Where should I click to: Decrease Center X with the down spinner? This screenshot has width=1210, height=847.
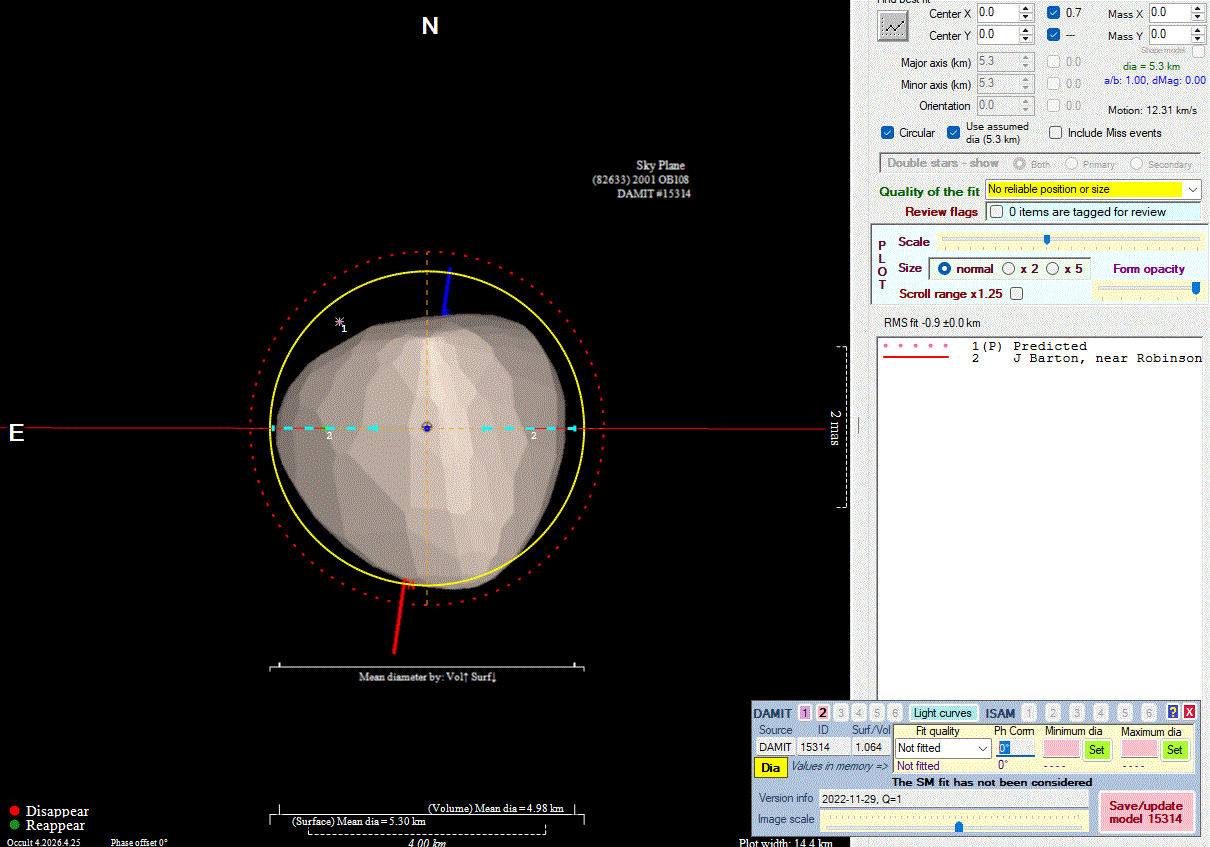pyautogui.click(x=1025, y=18)
